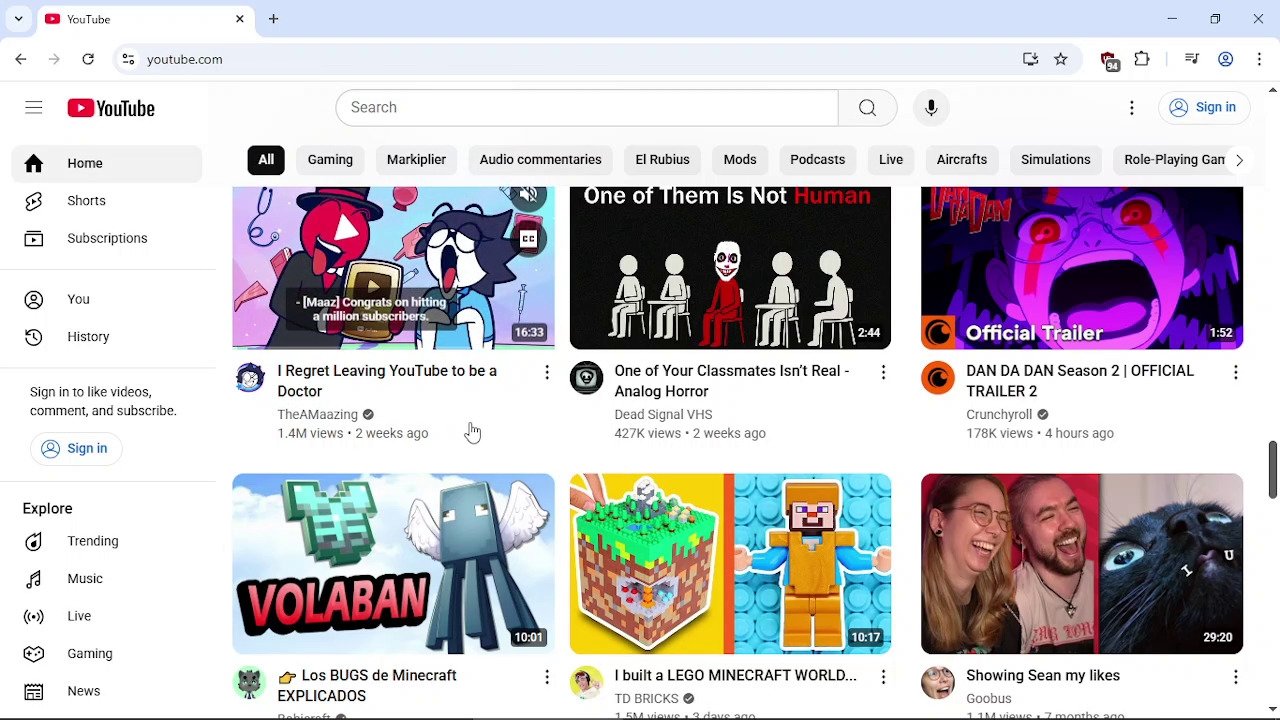Select the Simulations filter chip
This screenshot has height=720, width=1280.
(1055, 160)
